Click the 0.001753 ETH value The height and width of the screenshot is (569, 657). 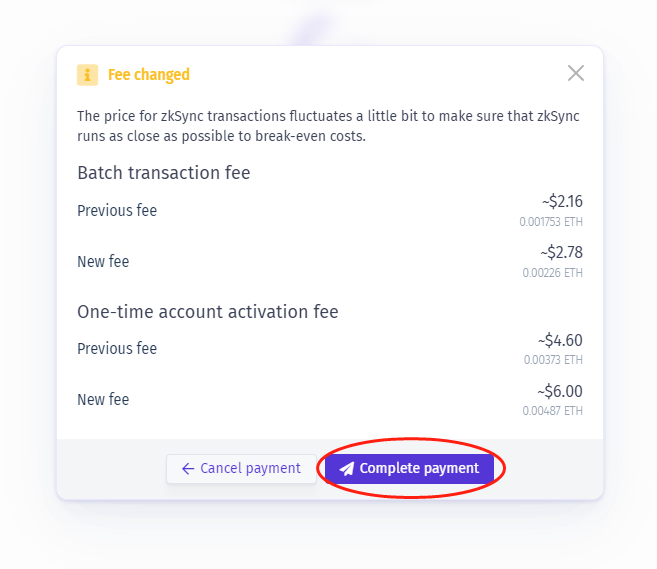click(551, 222)
